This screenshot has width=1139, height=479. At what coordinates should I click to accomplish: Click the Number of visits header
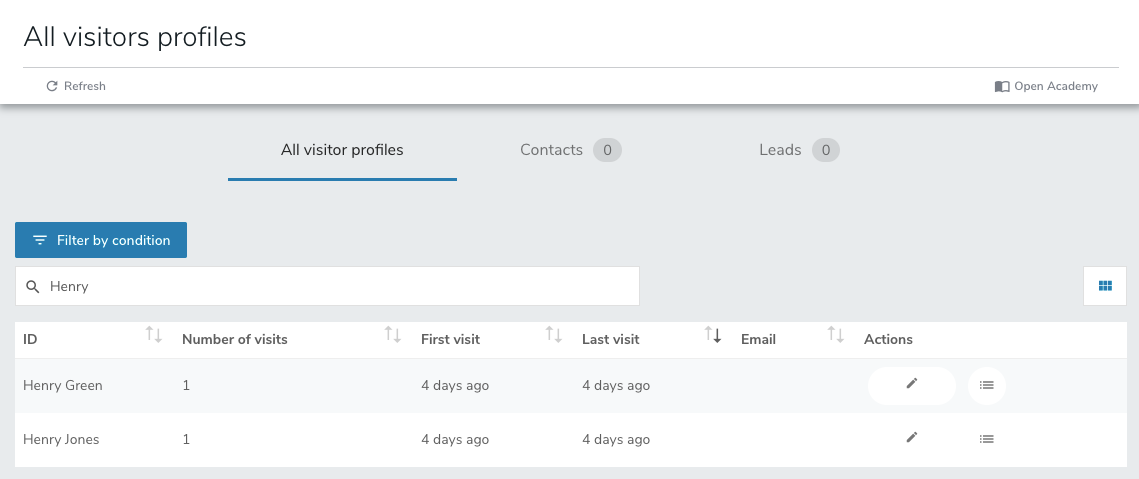pyautogui.click(x=235, y=339)
